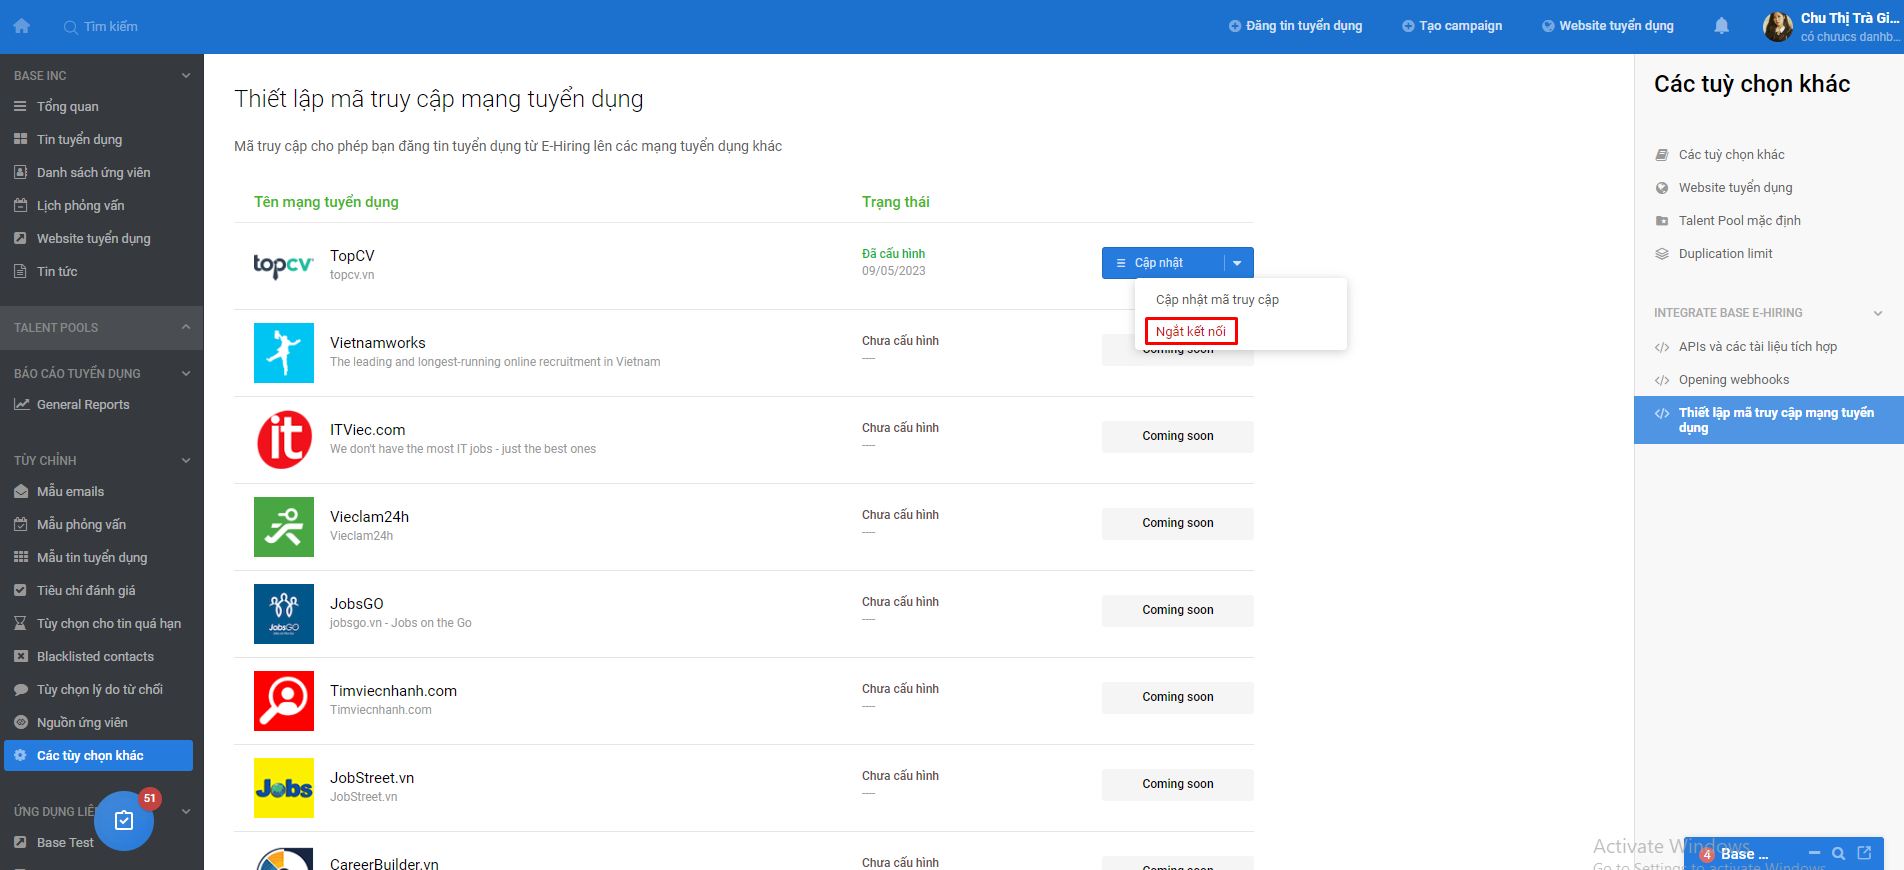Click the JobsGO logo
The height and width of the screenshot is (870, 1904).
pos(284,614)
